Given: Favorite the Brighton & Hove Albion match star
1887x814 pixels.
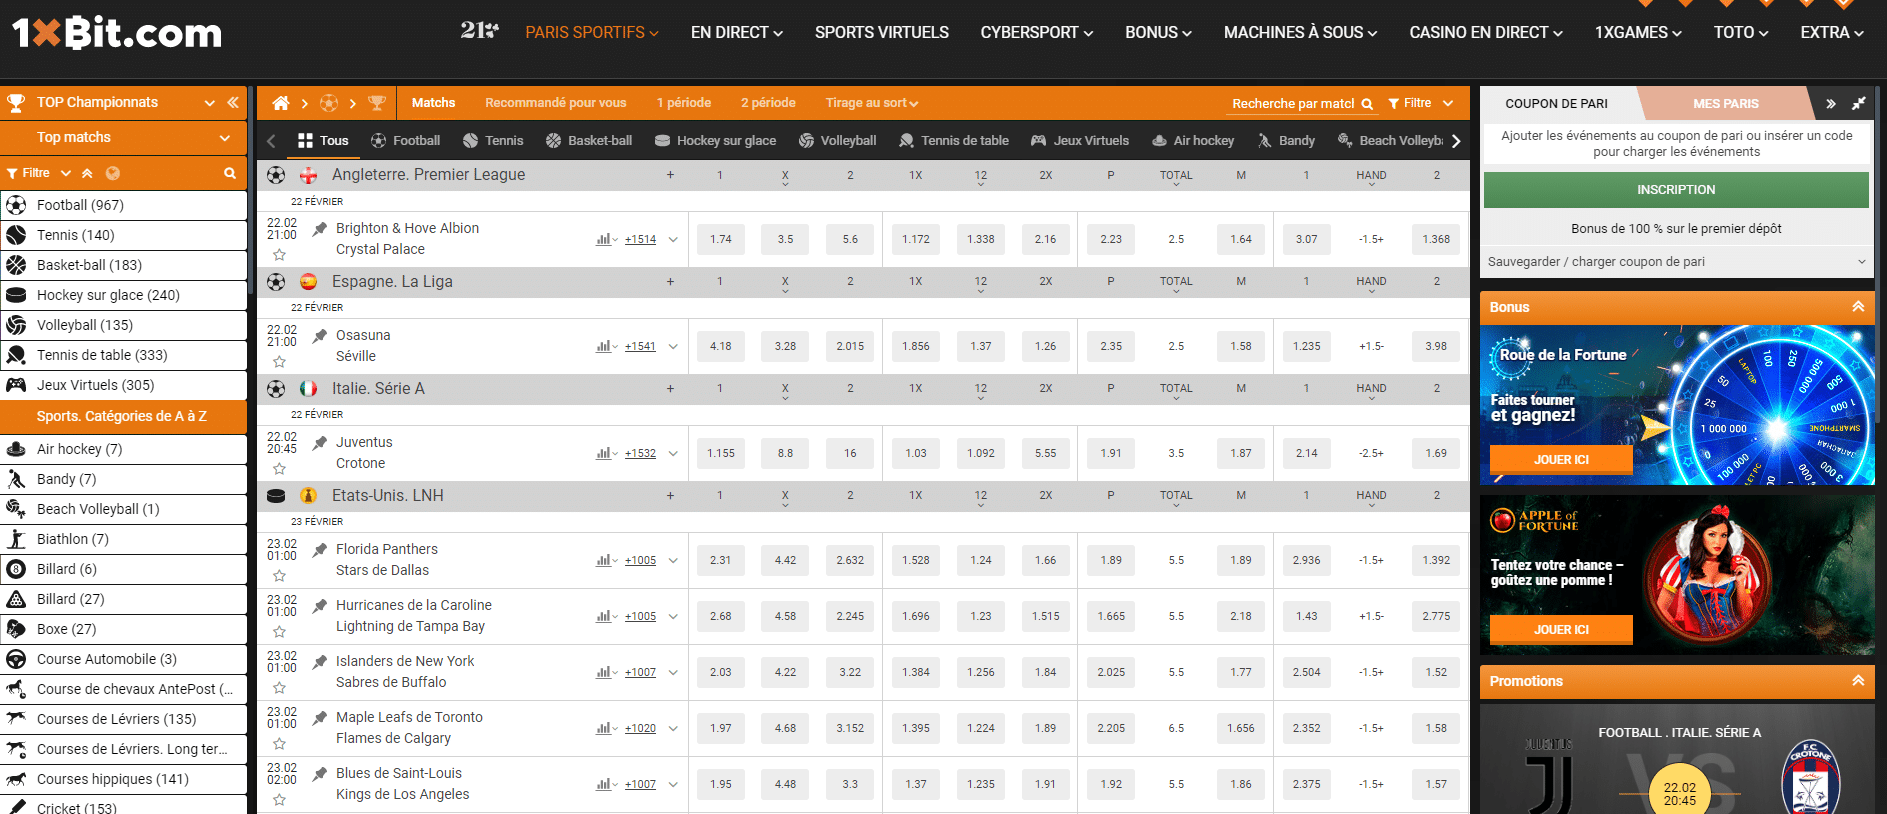Looking at the screenshot, I should tap(279, 255).
